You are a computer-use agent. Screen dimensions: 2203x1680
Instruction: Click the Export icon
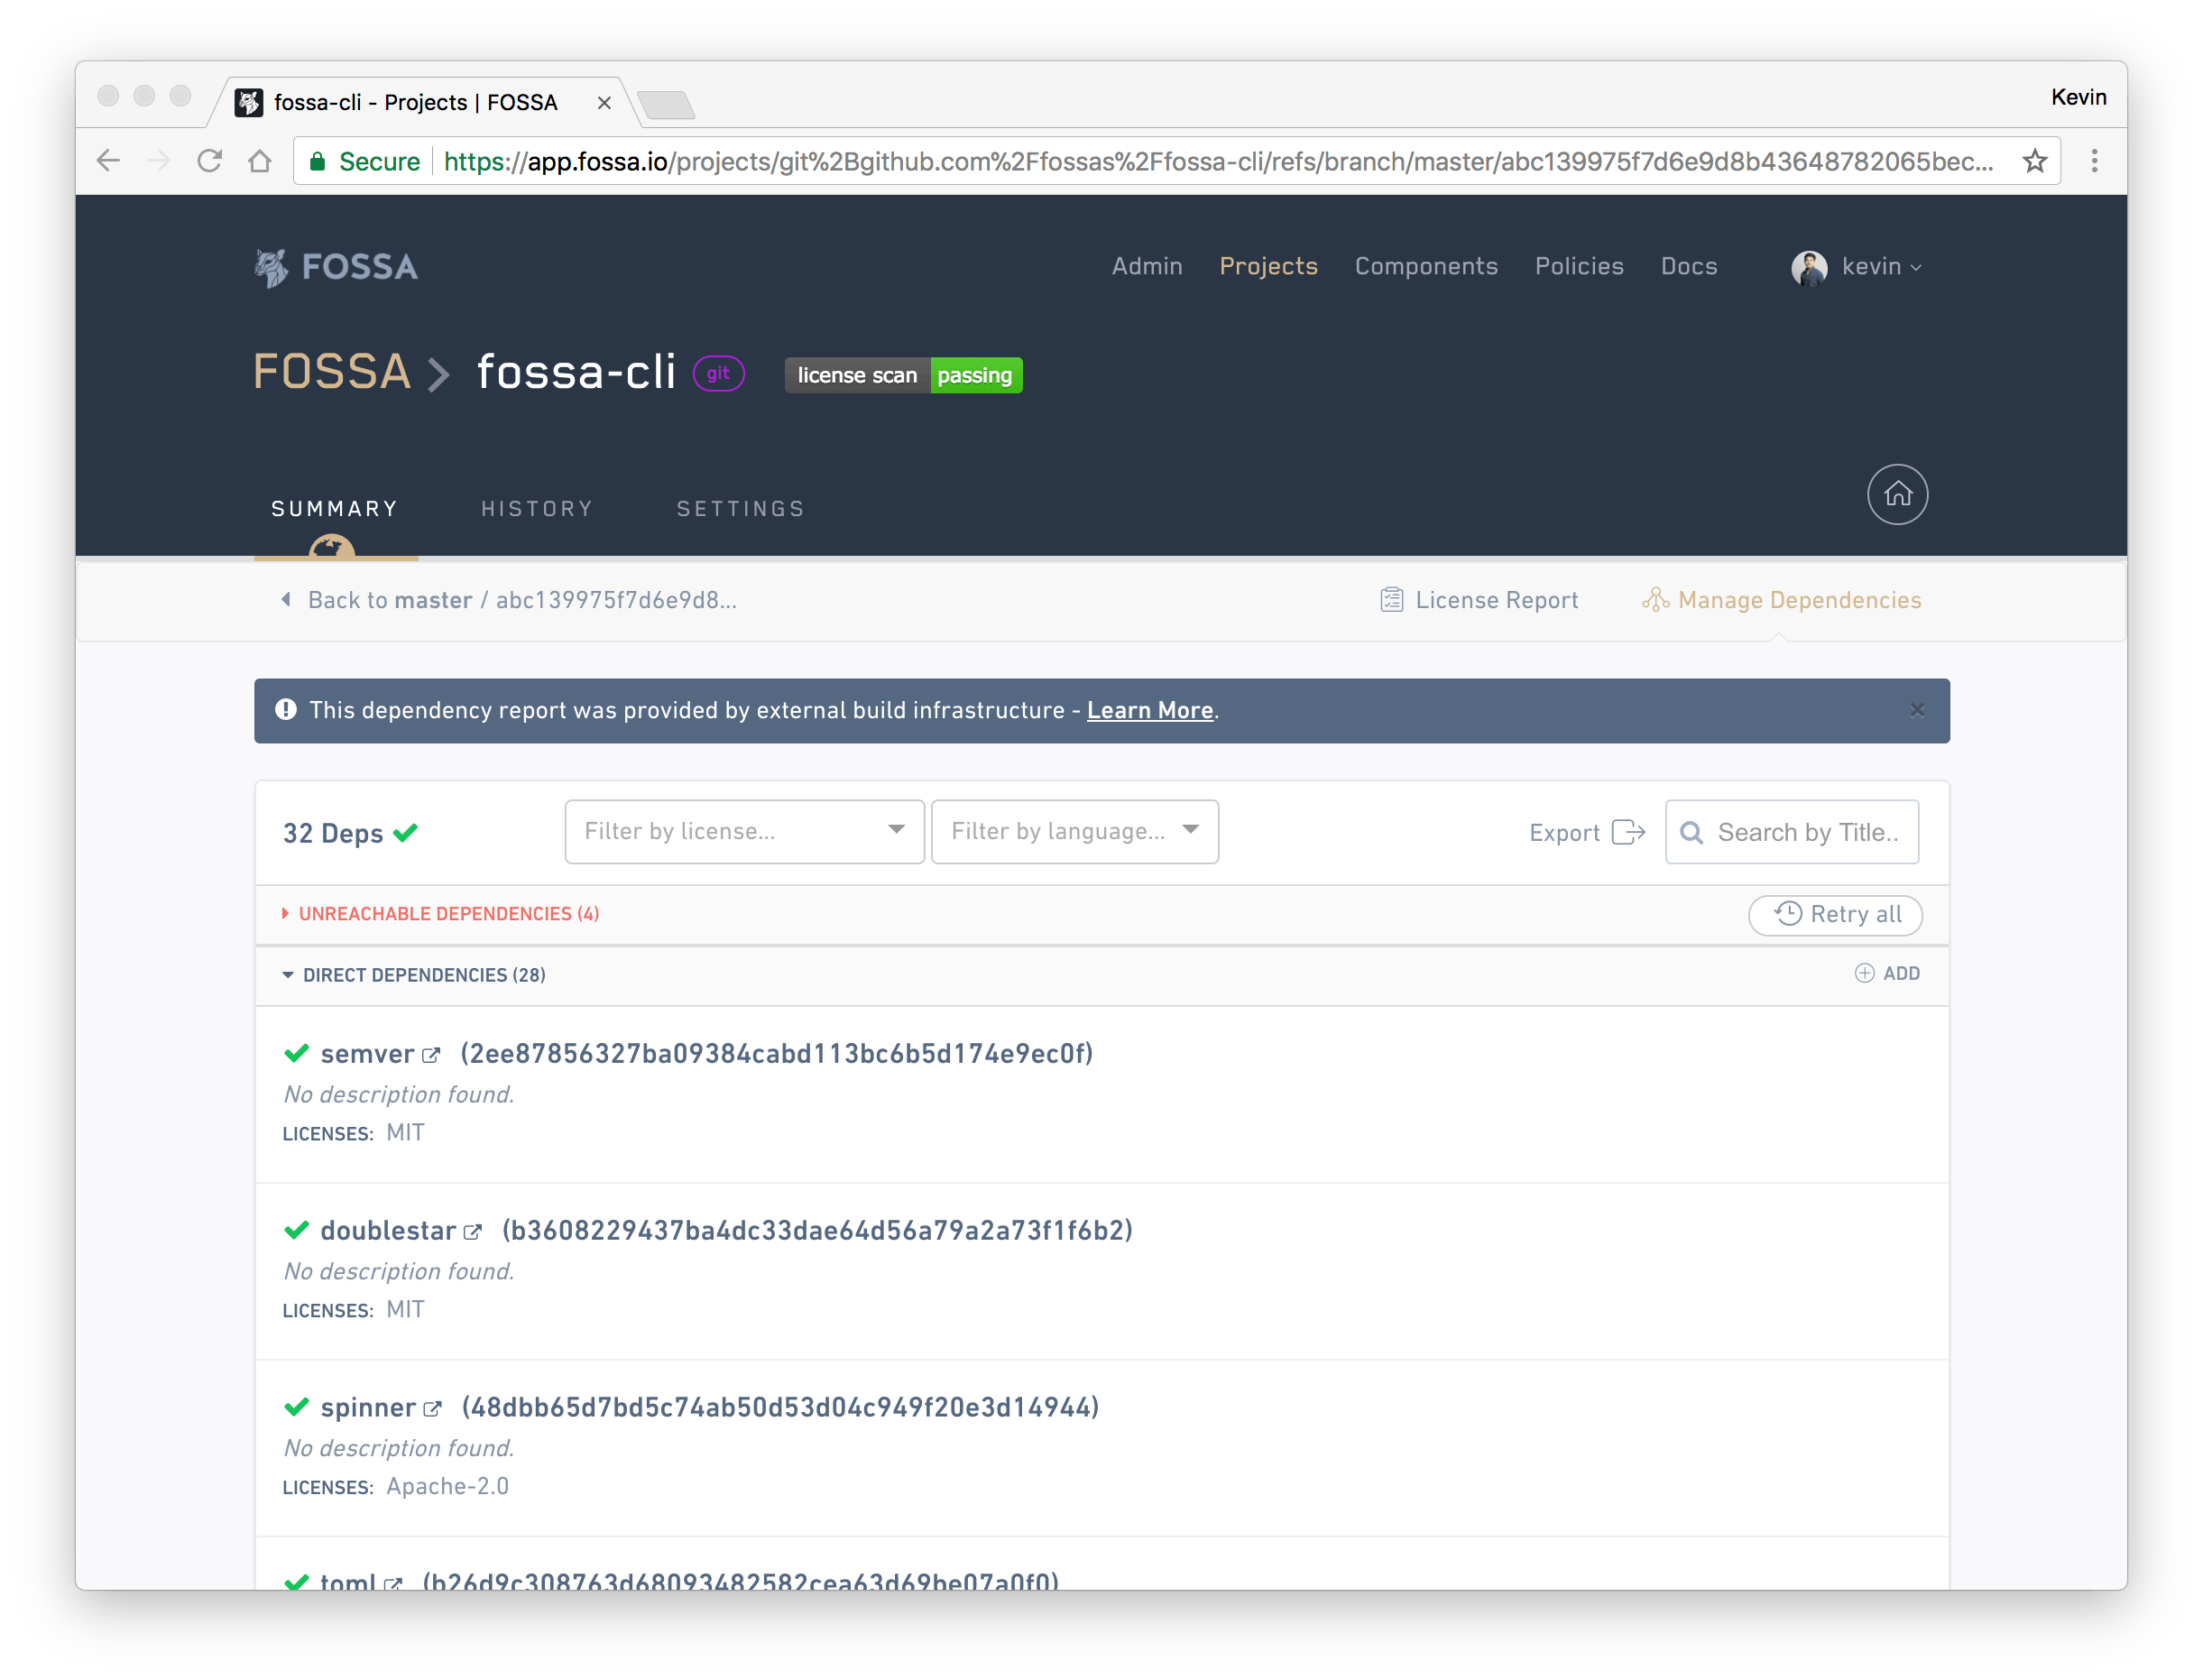point(1627,831)
